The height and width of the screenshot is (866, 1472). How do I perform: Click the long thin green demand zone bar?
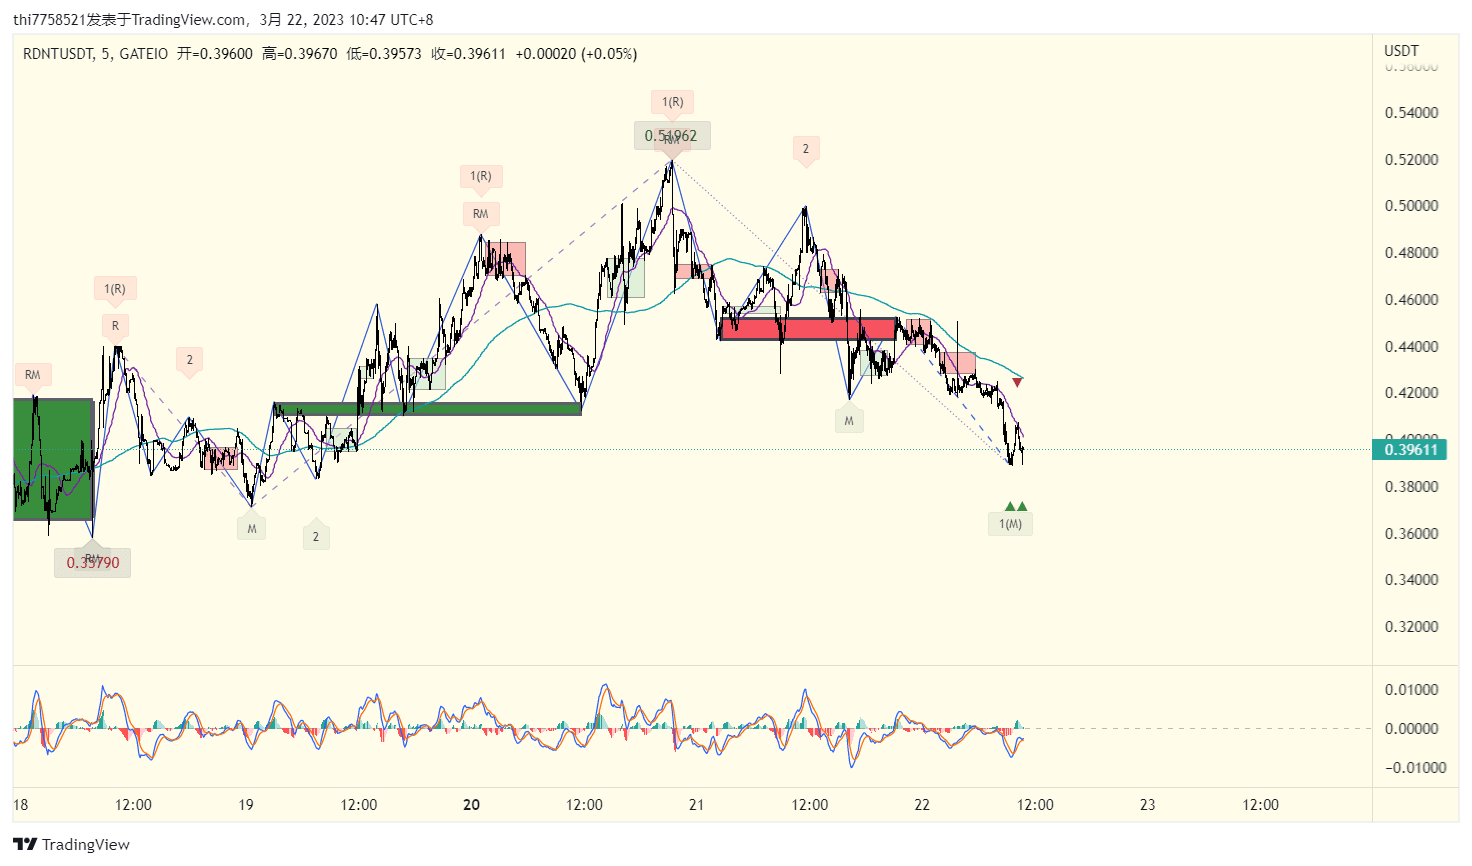tap(427, 408)
